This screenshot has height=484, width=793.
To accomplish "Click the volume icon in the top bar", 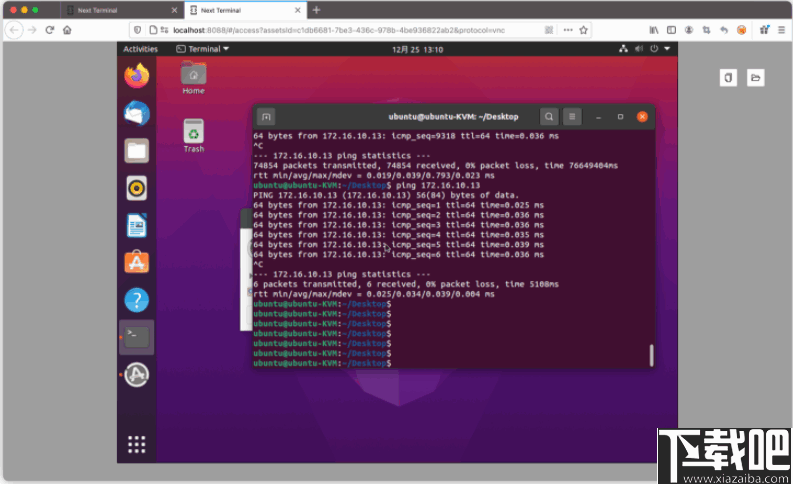I will coord(639,49).
